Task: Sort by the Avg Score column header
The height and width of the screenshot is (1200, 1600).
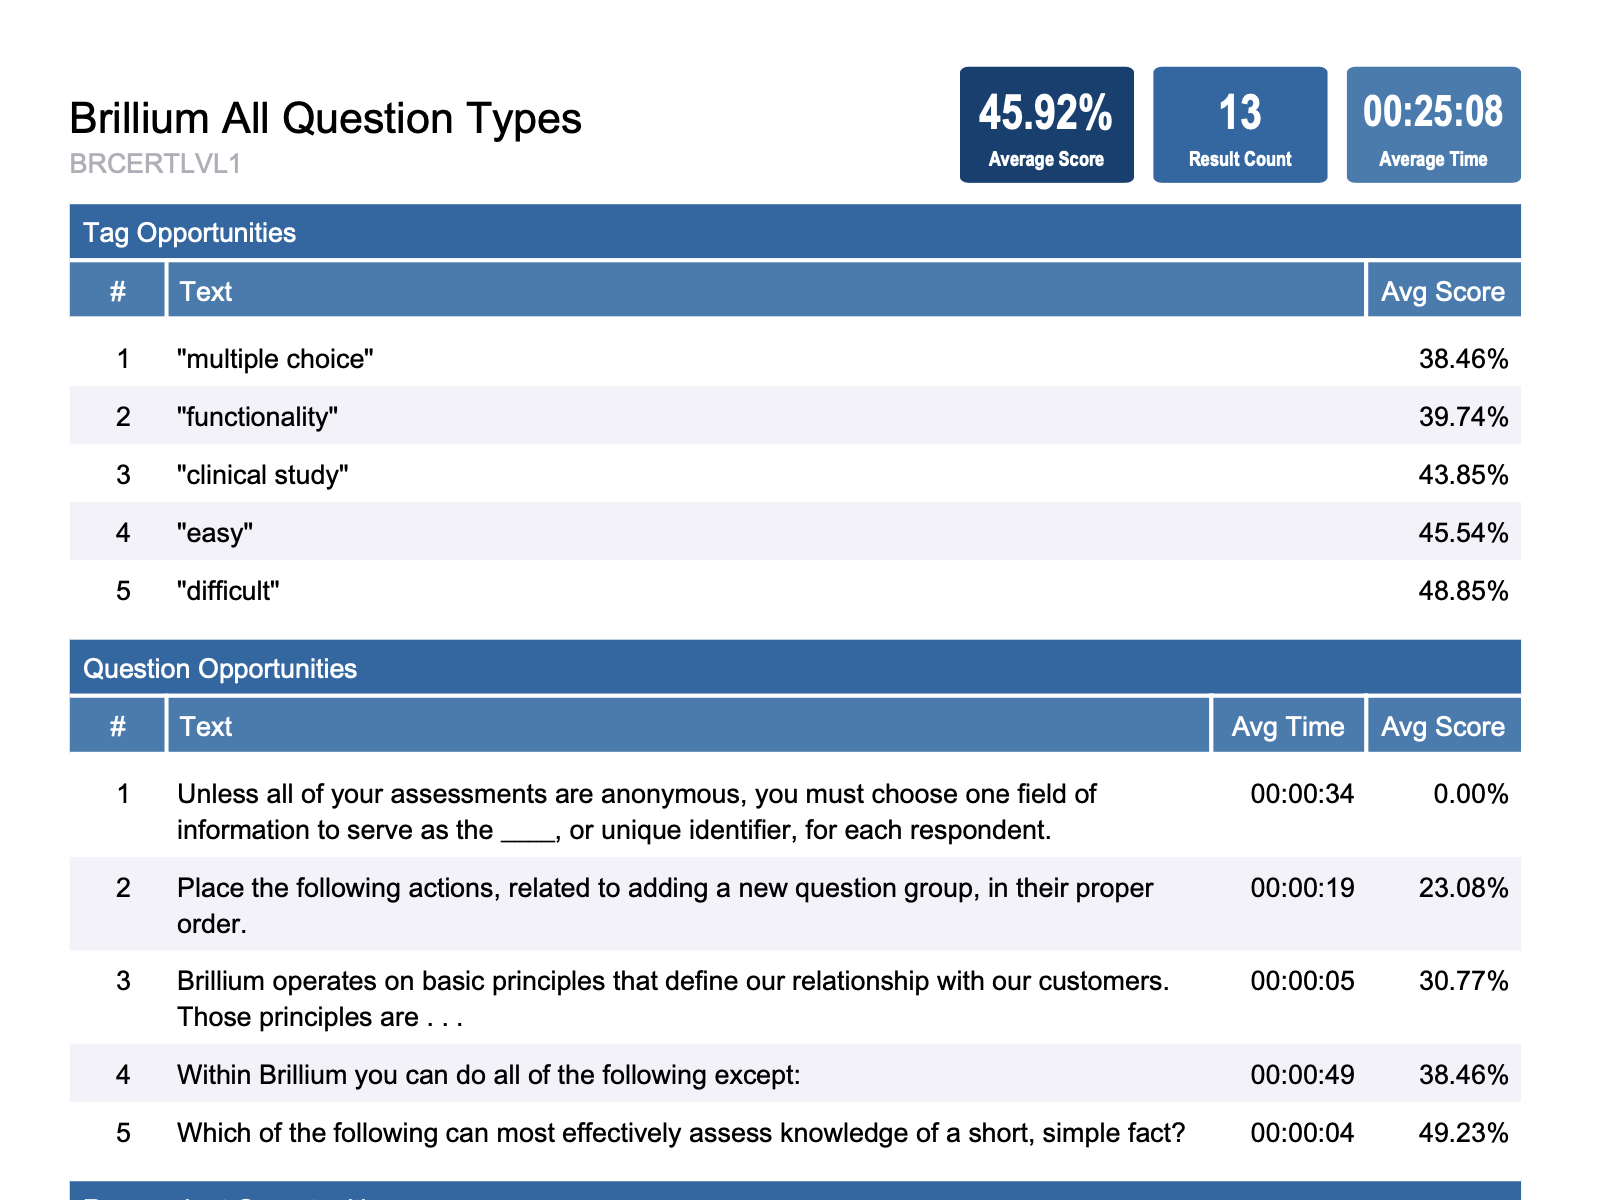Action: [1443, 291]
